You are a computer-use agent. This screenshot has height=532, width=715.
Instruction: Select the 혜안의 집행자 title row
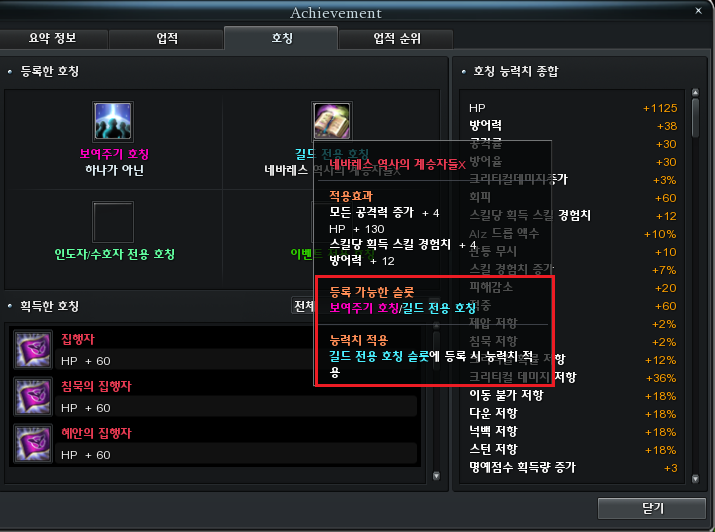[x=214, y=444]
